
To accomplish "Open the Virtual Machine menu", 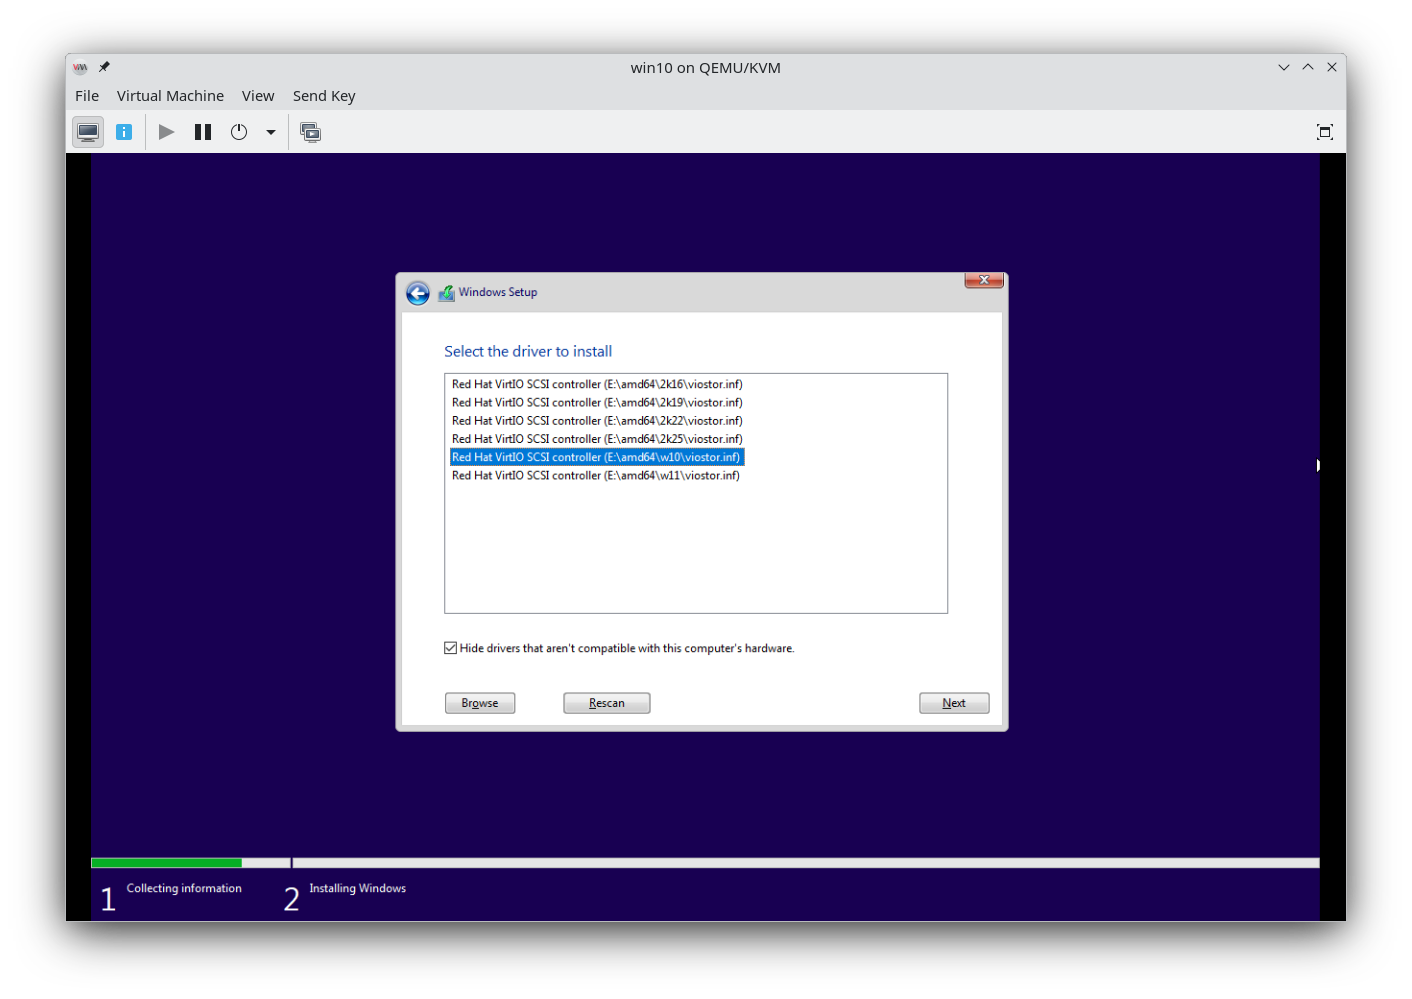I will click(170, 96).
